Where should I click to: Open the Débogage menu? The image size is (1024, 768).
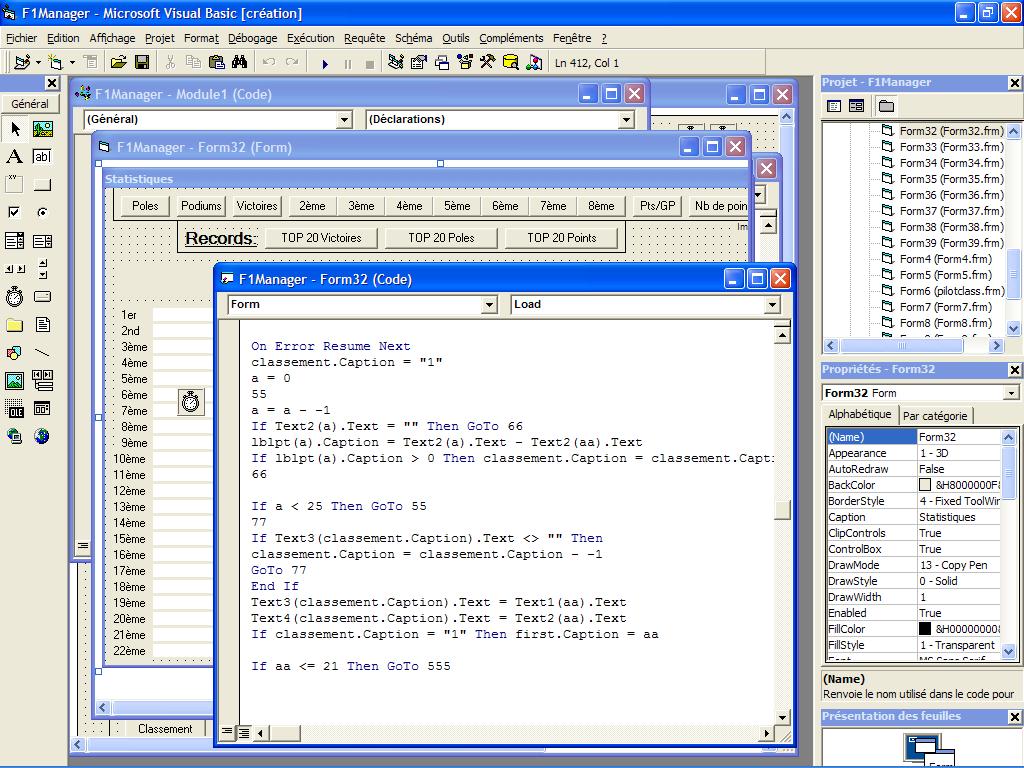coord(253,39)
